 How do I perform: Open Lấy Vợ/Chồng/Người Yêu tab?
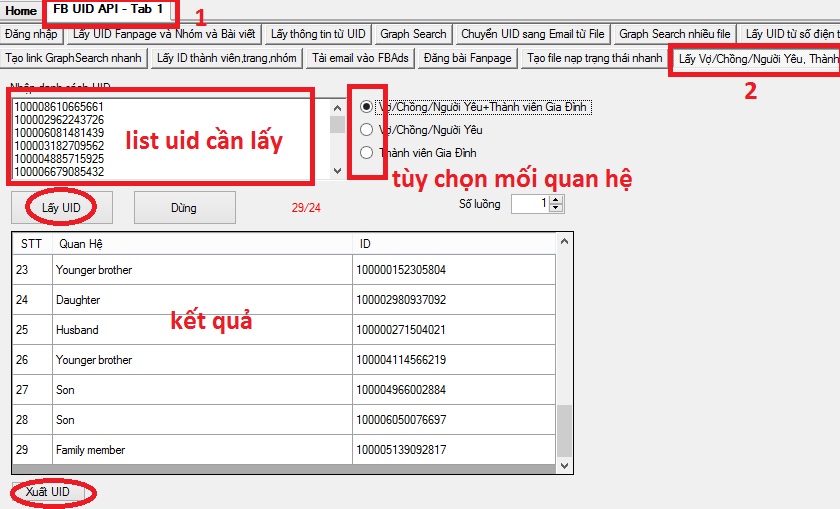756,58
